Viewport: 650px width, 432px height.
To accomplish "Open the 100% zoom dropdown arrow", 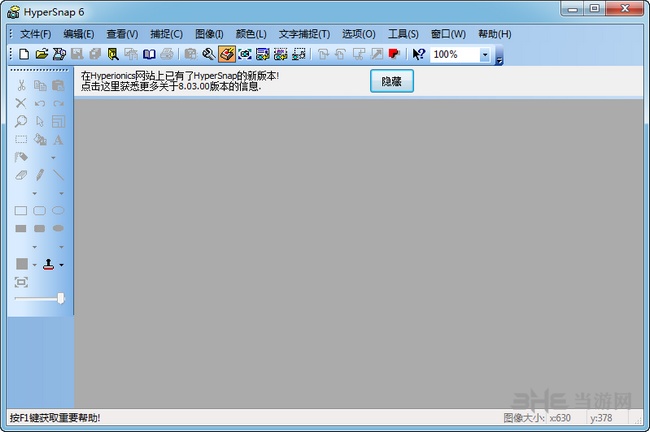I will pos(485,55).
